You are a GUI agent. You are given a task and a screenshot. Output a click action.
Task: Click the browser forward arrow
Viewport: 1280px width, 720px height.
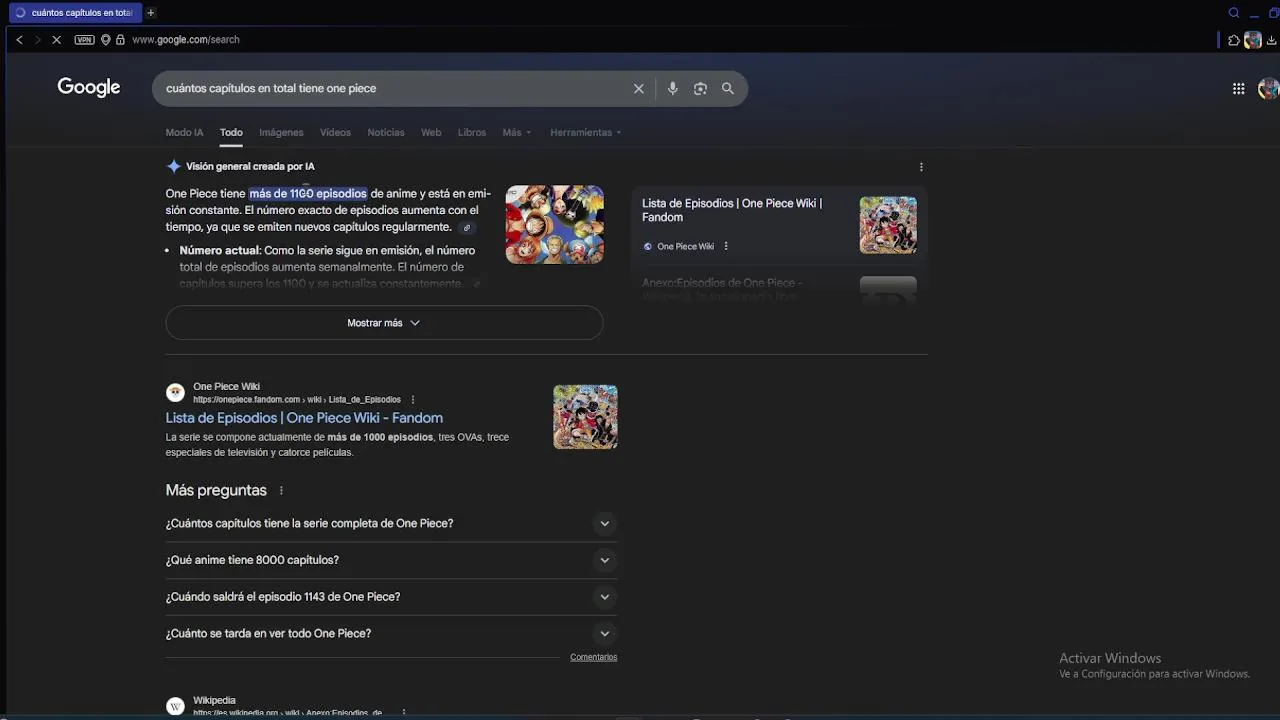click(37, 40)
